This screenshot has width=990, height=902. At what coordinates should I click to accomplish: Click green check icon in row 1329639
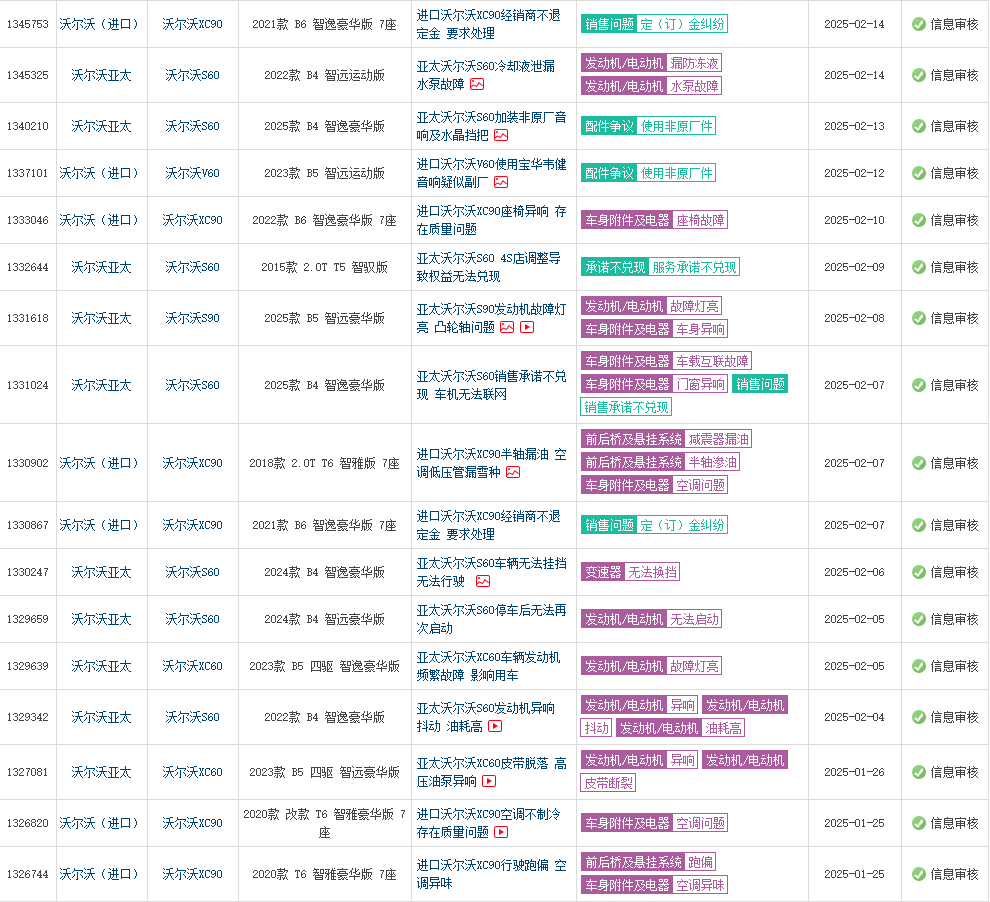click(919, 667)
